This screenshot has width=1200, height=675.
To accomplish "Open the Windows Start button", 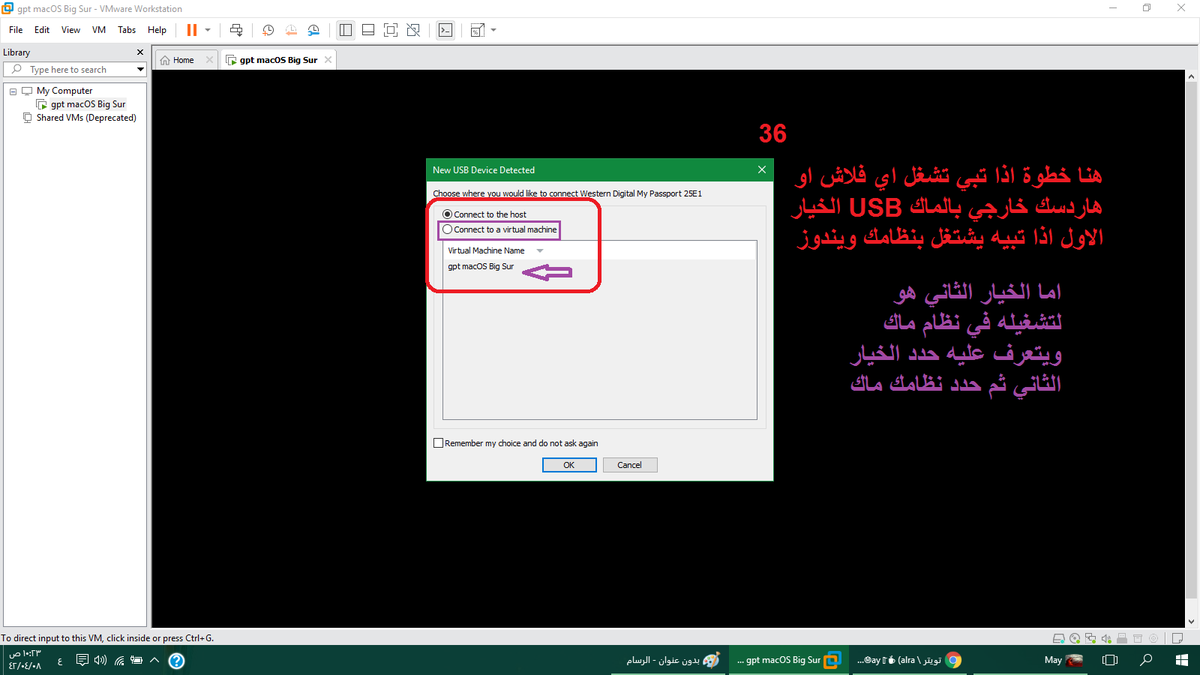I will [x=1181, y=660].
